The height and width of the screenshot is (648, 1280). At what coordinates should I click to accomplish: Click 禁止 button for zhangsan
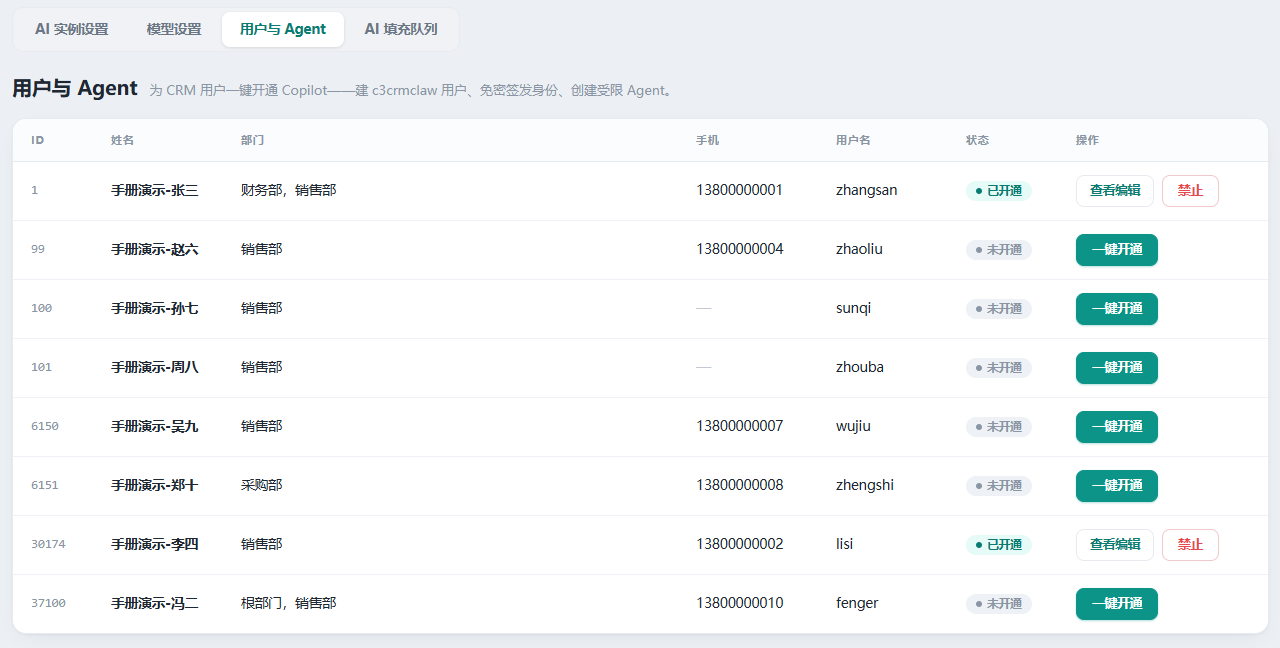pyautogui.click(x=1190, y=191)
